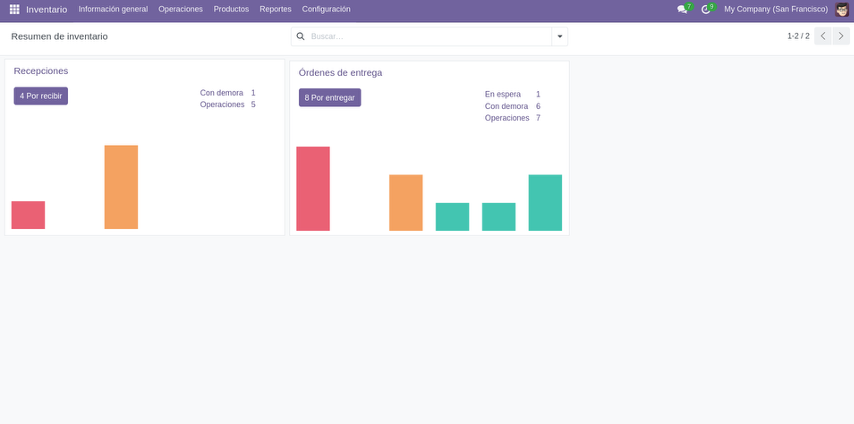The height and width of the screenshot is (424, 854).
Task: Open the Información general menu
Action: (x=113, y=9)
